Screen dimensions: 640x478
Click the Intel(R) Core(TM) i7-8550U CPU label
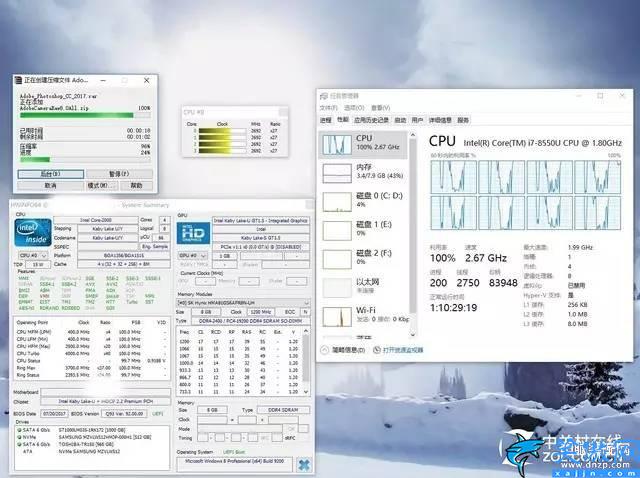coord(542,143)
